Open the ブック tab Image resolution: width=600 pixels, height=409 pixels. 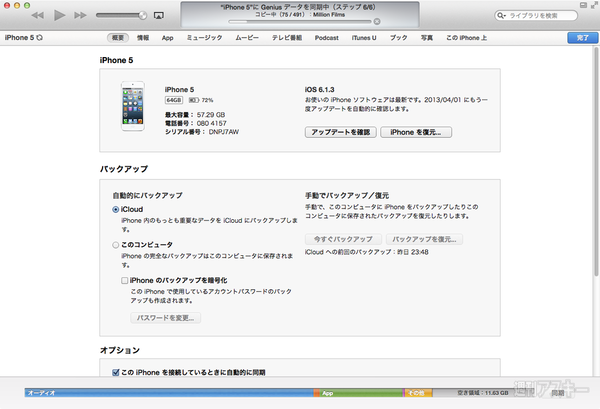[x=398, y=38]
